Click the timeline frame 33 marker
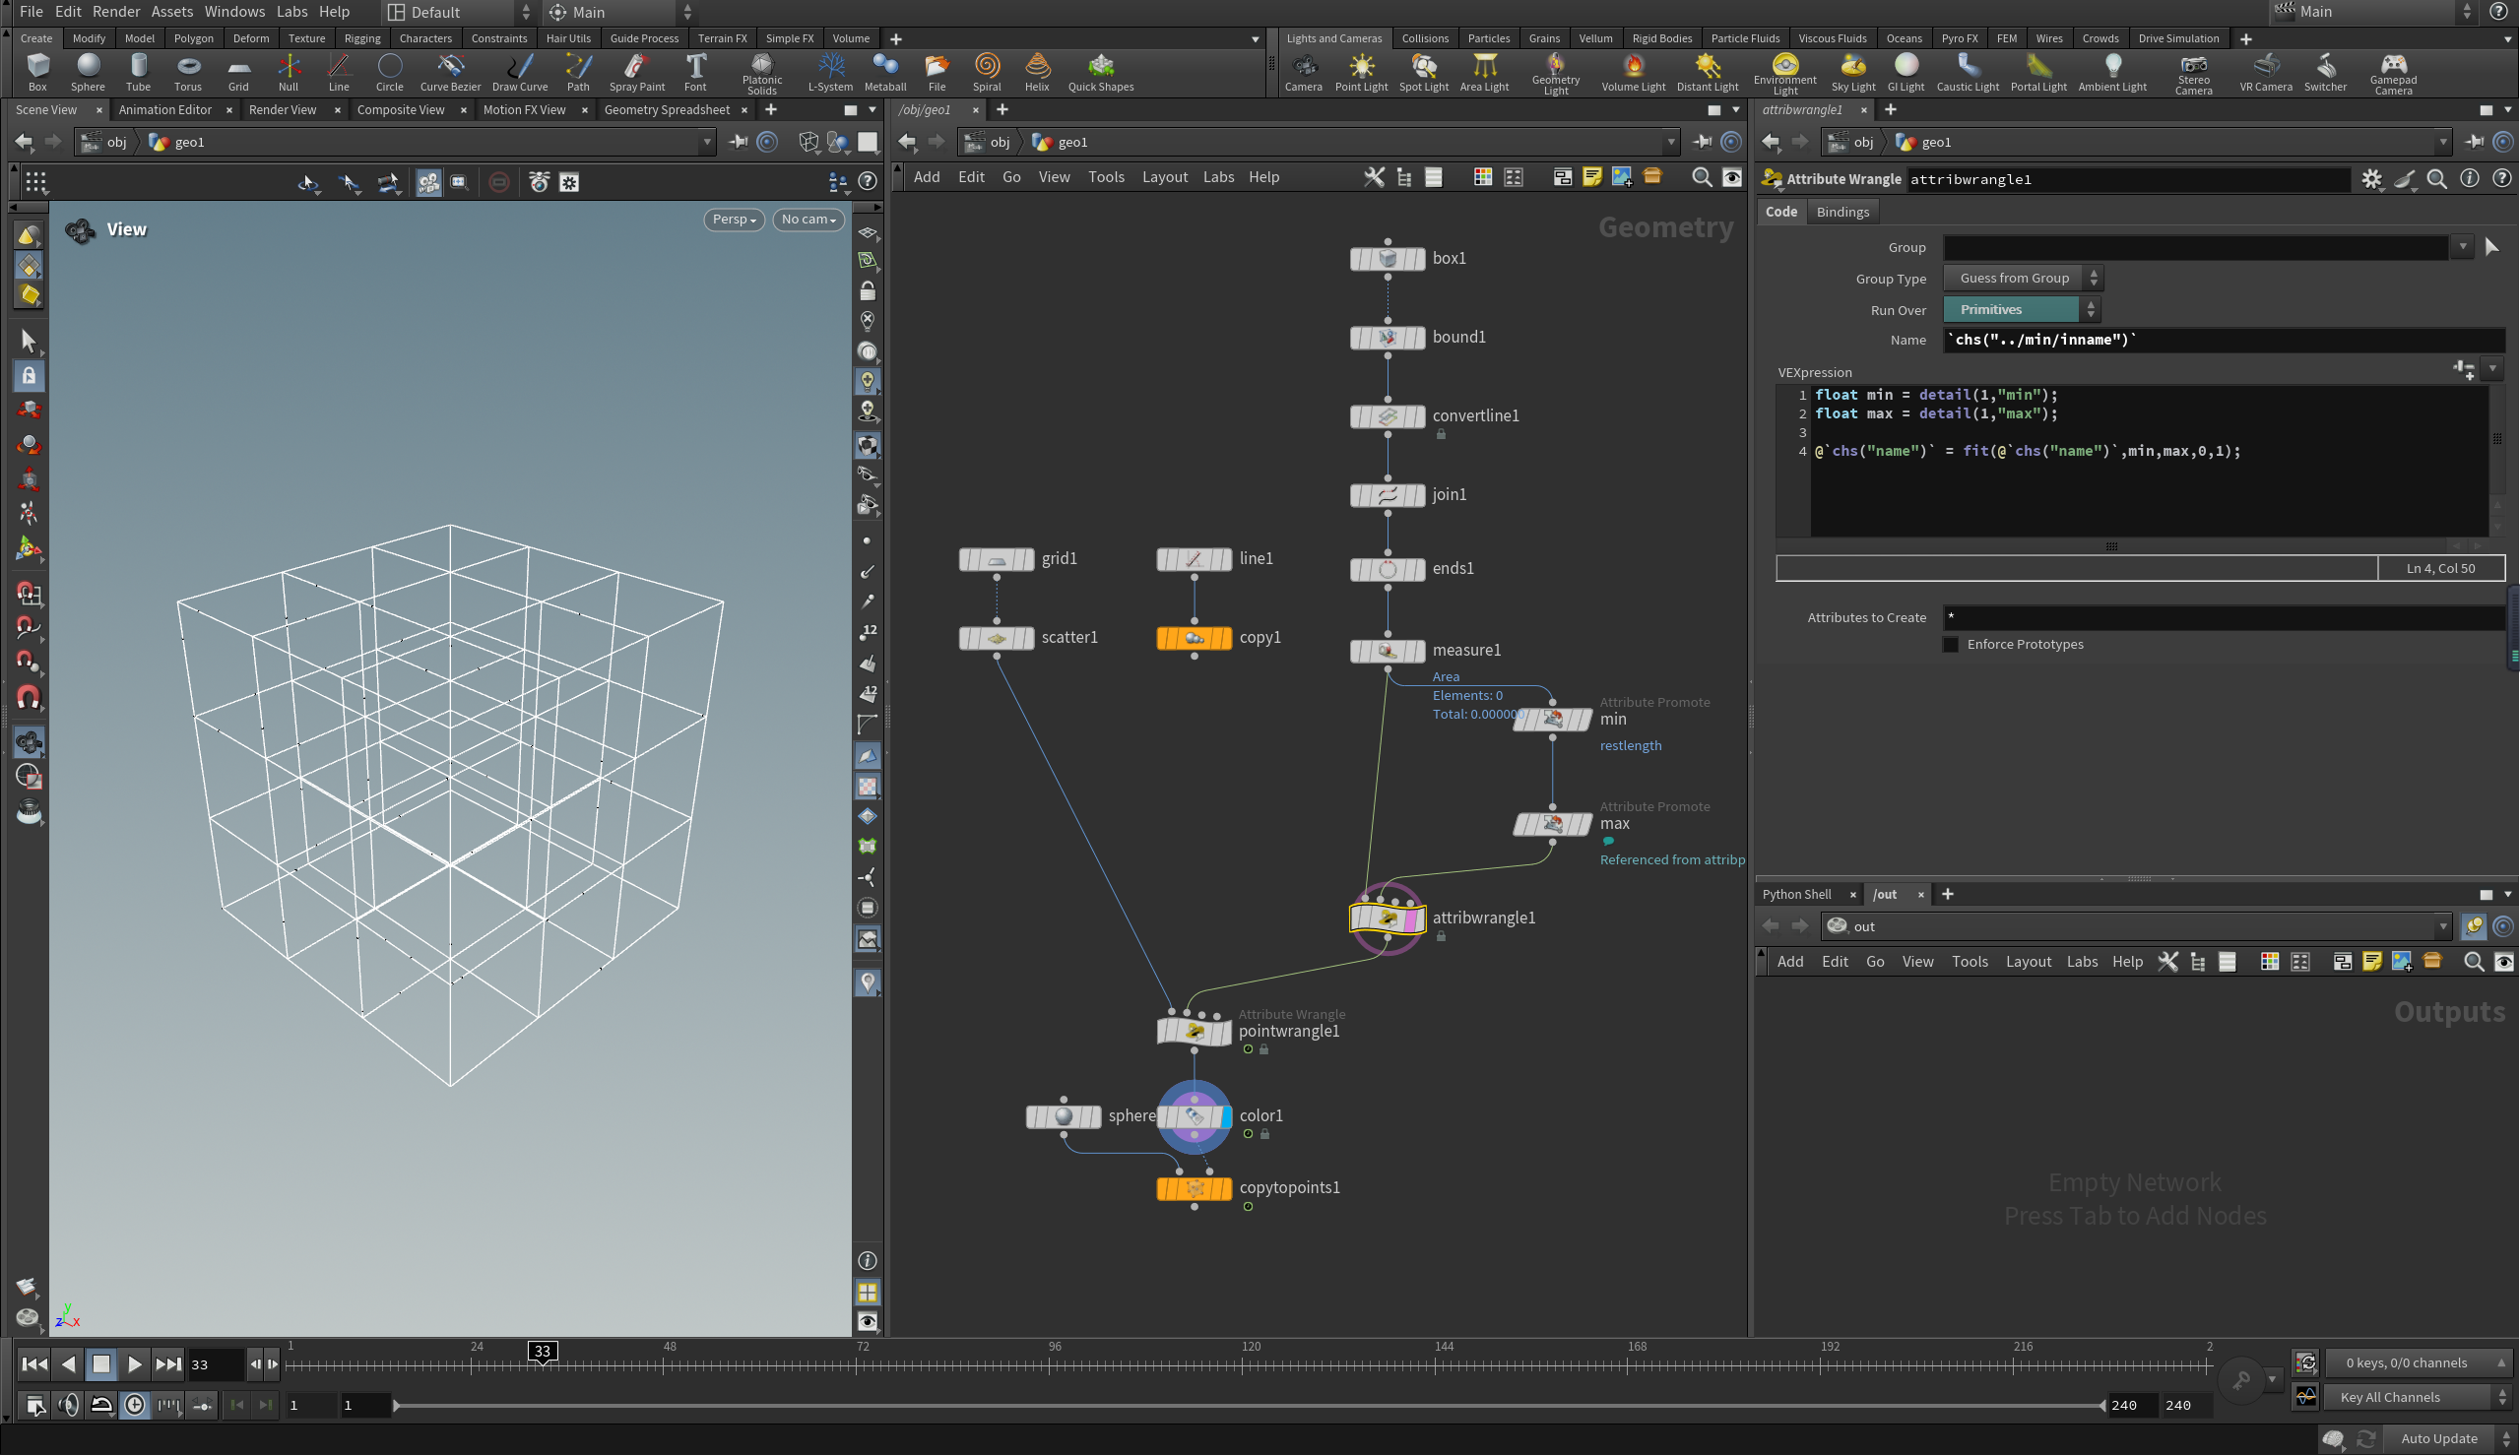2520x1456 pixels. (542, 1352)
